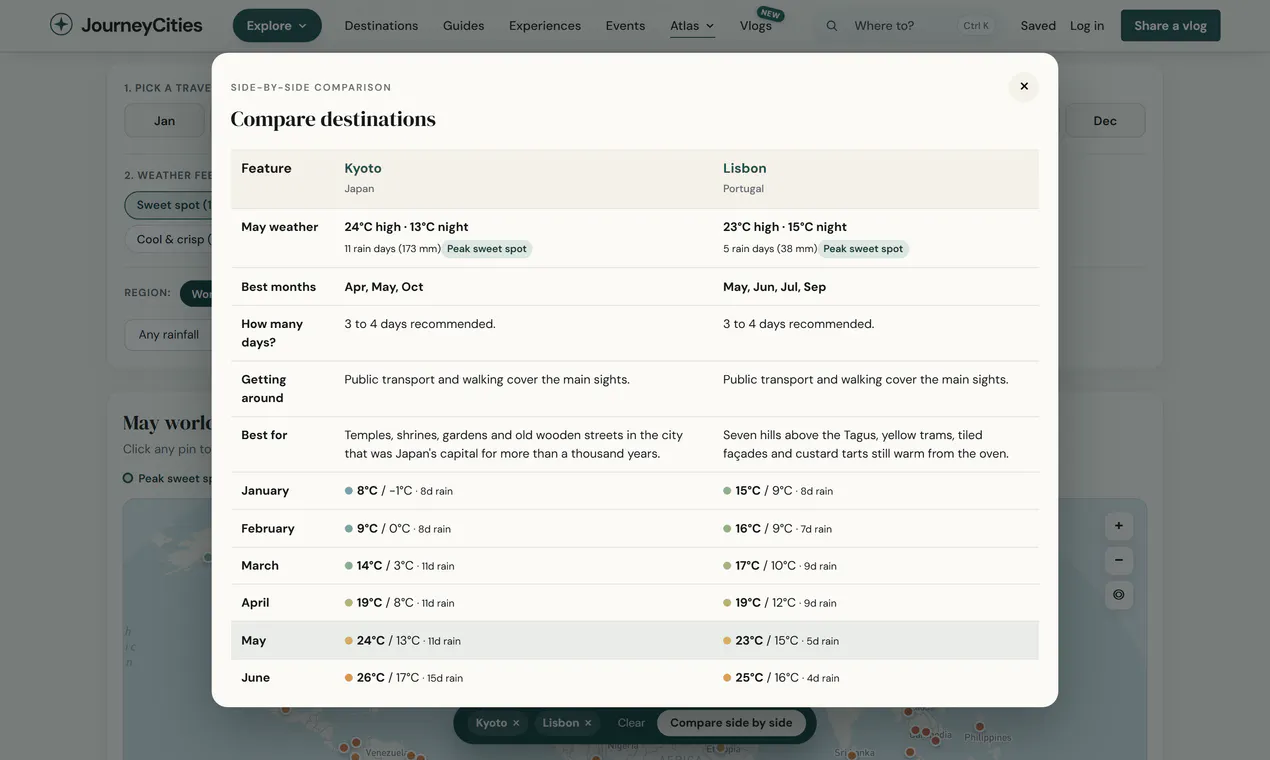Click the Log in link
This screenshot has height=760, width=1270.
tap(1087, 26)
